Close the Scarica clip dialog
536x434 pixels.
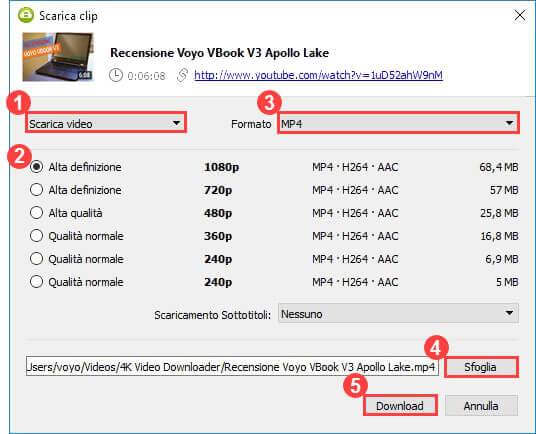(x=520, y=15)
